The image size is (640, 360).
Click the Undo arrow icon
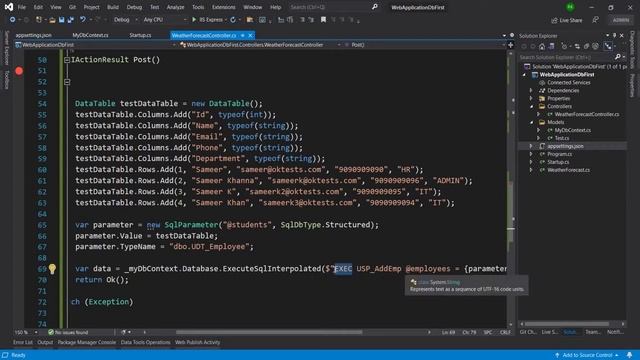[83, 20]
